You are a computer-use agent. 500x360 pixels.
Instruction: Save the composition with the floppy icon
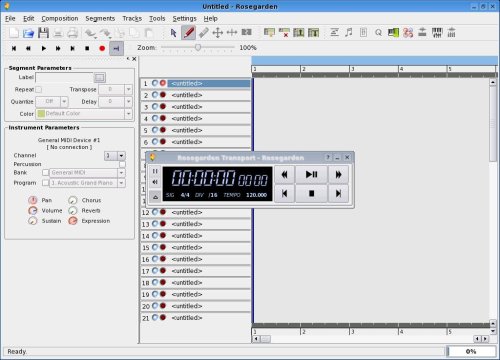(x=43, y=33)
